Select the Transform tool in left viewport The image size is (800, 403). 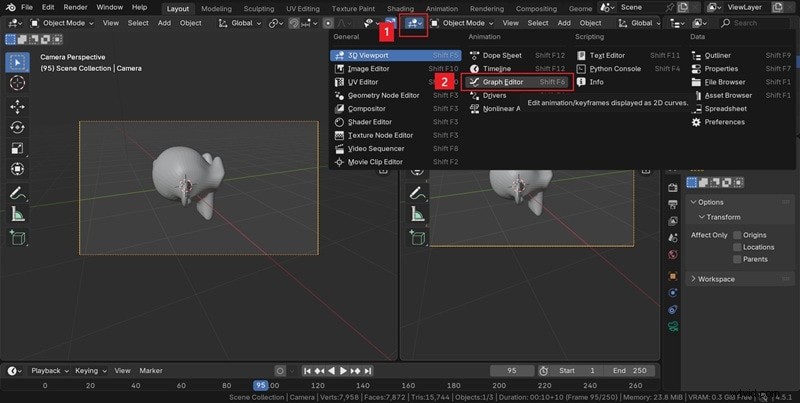17,169
